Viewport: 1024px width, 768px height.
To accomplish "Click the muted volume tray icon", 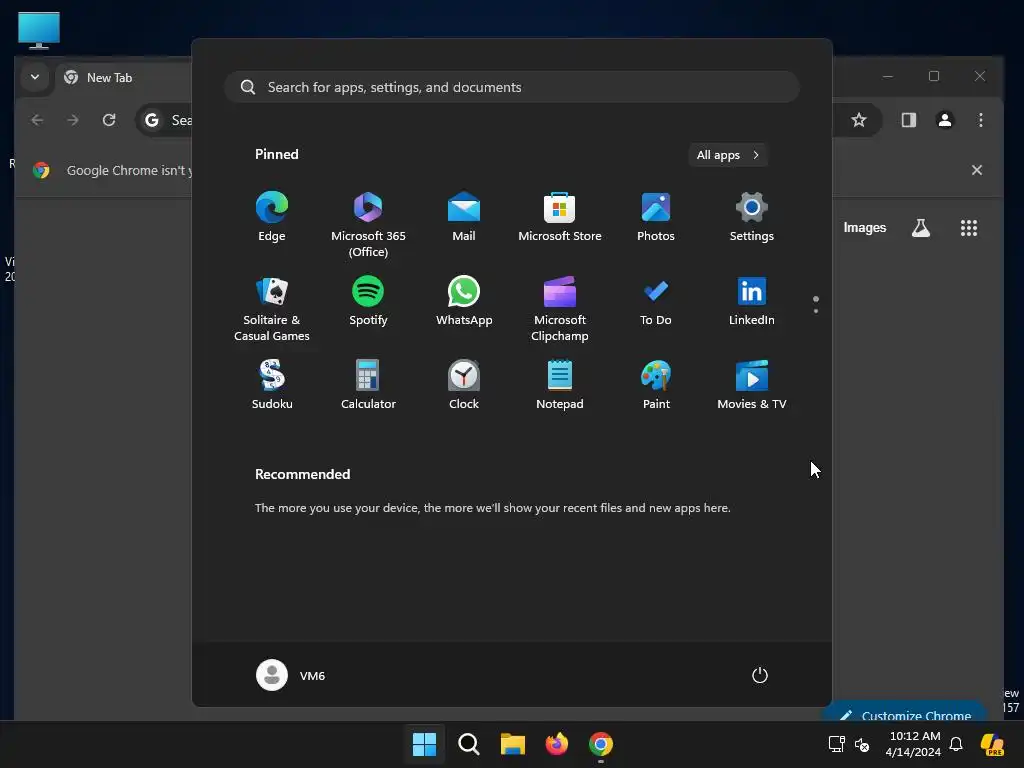I will 862,744.
